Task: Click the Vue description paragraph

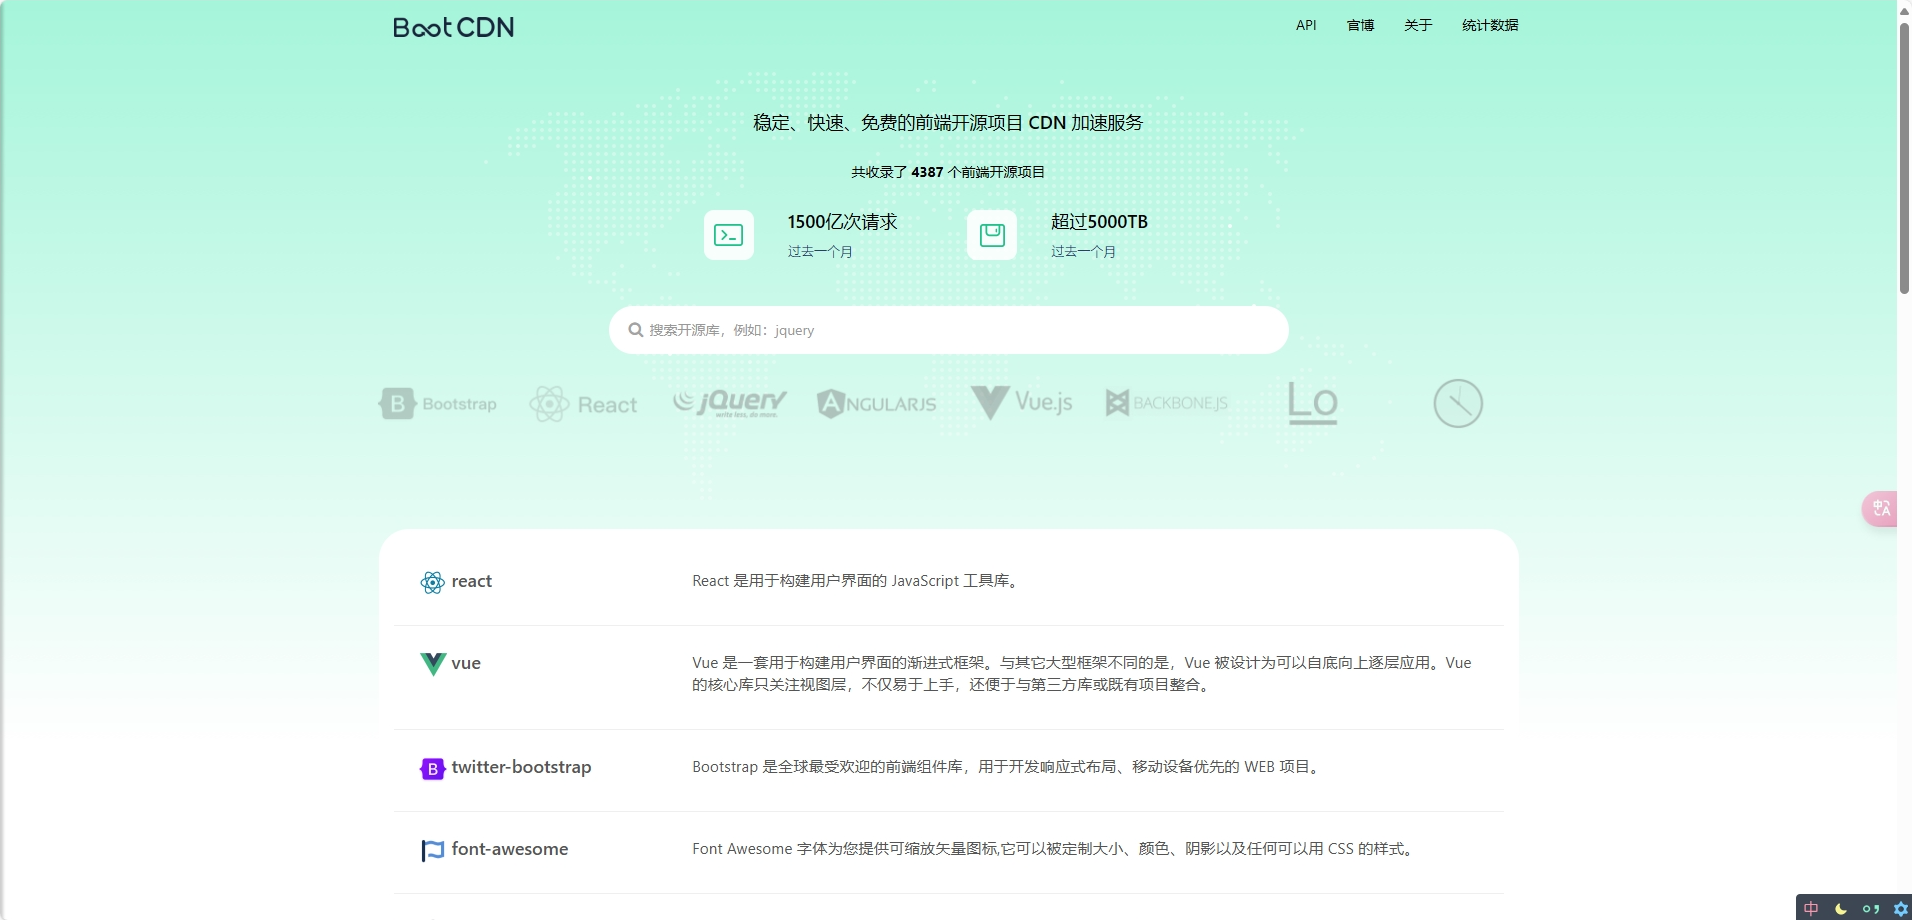Action: point(1082,674)
